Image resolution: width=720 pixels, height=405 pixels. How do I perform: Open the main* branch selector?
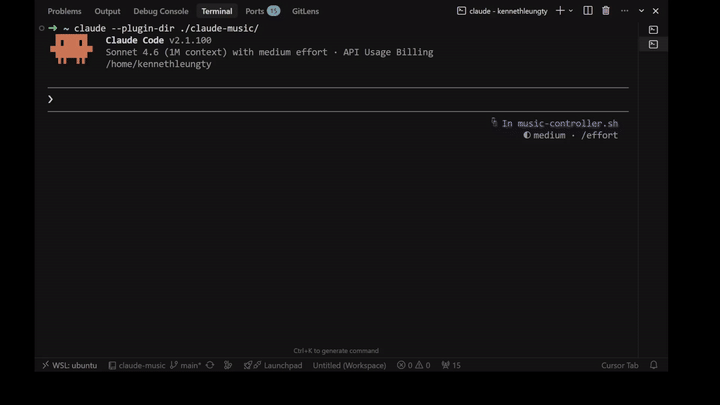(x=186, y=365)
